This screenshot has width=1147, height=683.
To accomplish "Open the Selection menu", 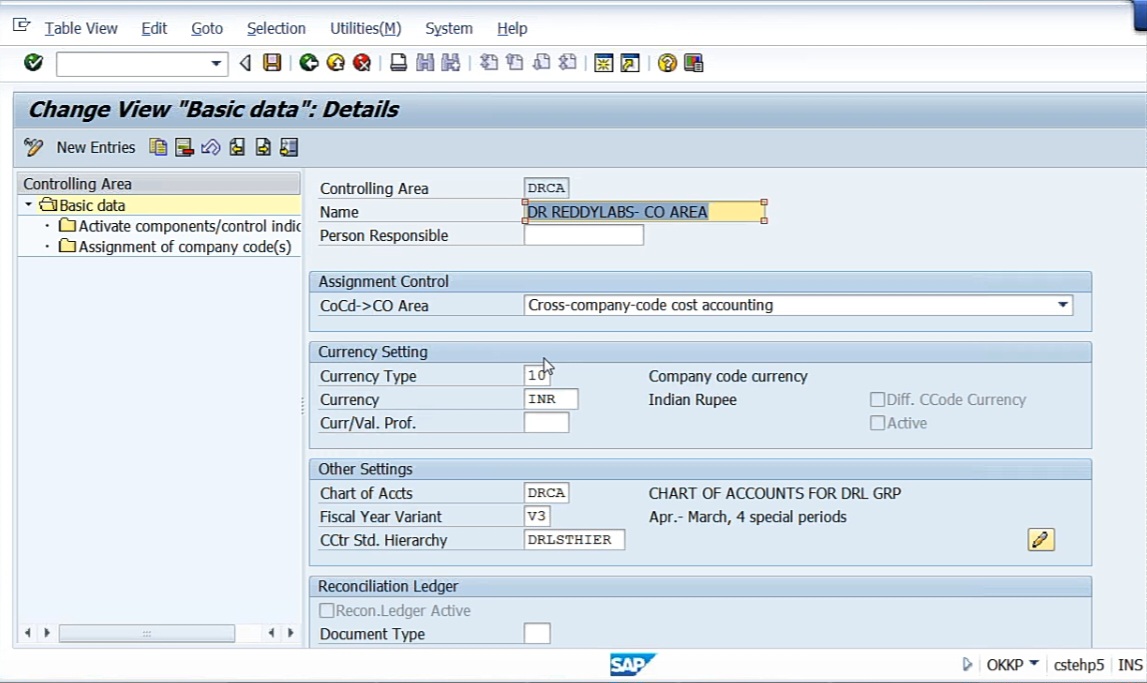I will click(276, 29).
